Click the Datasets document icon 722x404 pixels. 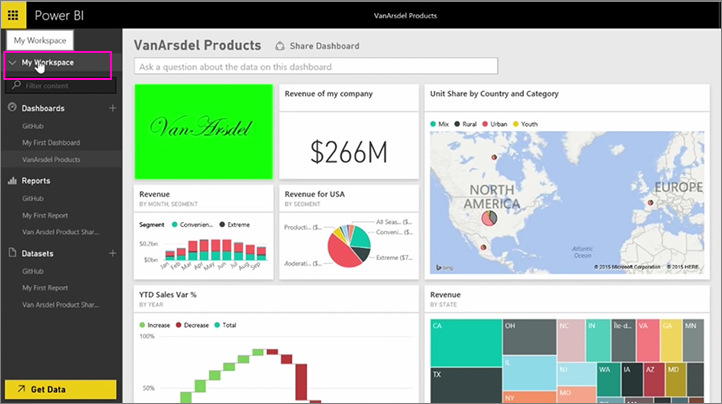coord(12,253)
